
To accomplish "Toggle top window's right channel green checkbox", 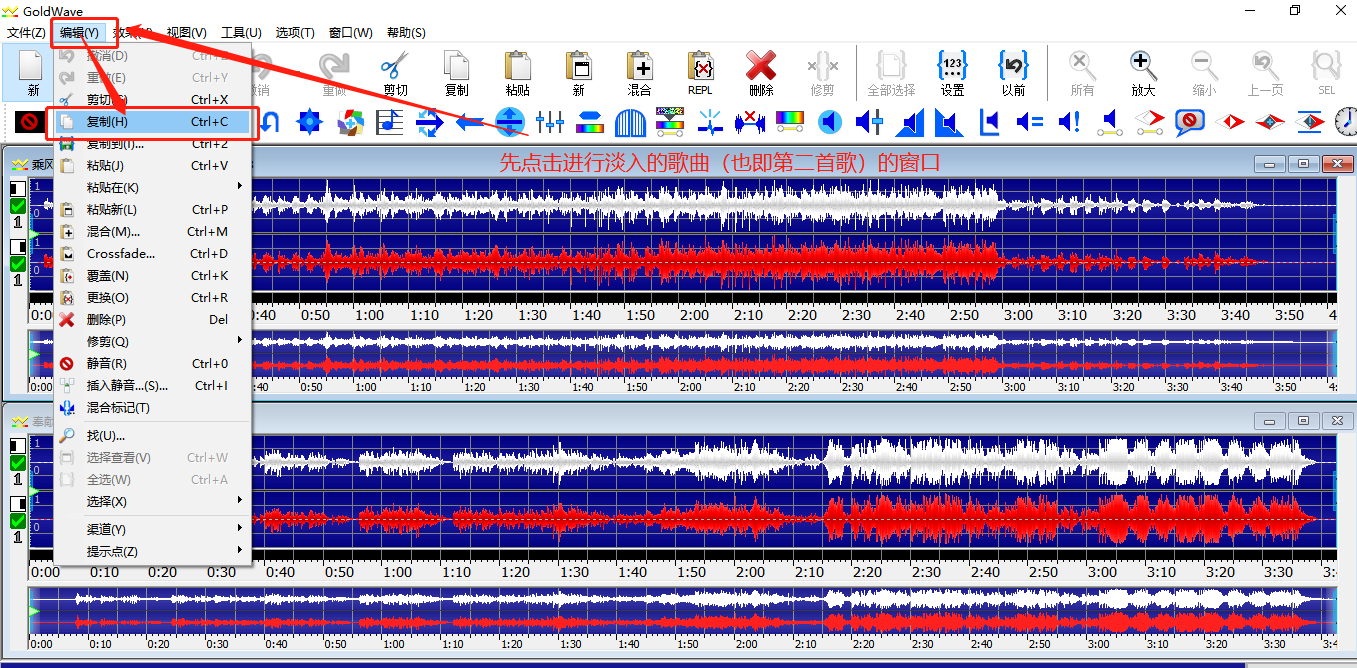I will [18, 264].
